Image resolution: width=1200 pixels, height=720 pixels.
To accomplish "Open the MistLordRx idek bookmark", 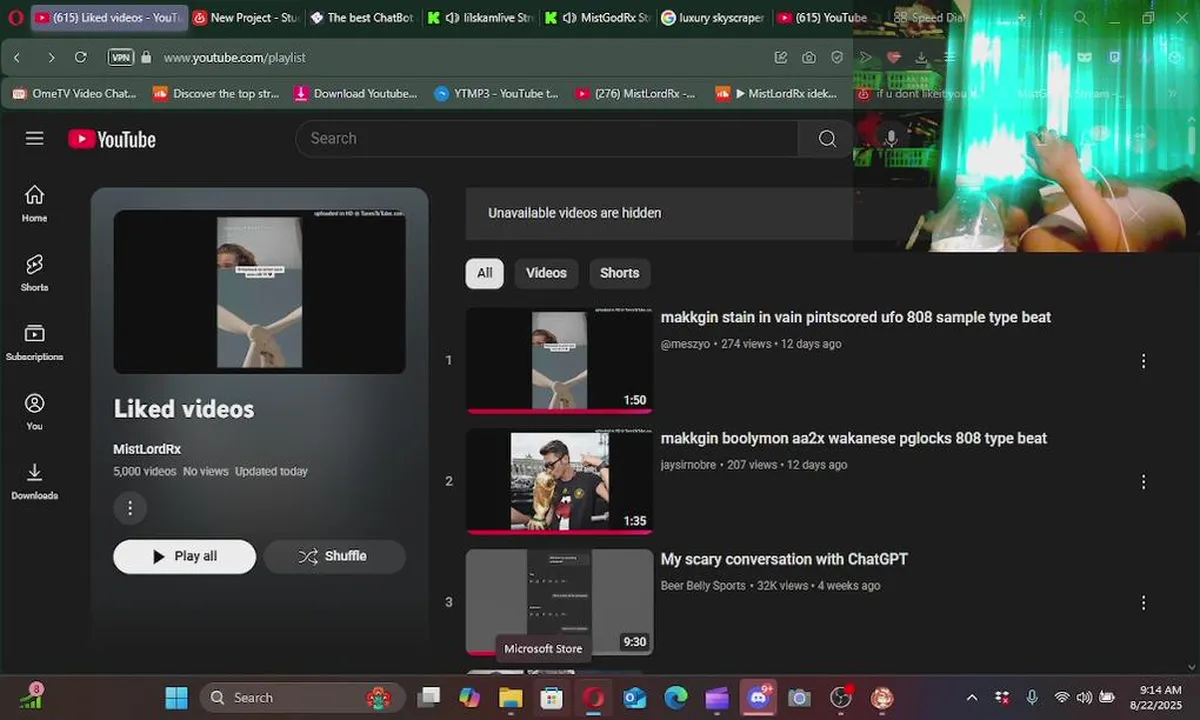I will tap(777, 94).
